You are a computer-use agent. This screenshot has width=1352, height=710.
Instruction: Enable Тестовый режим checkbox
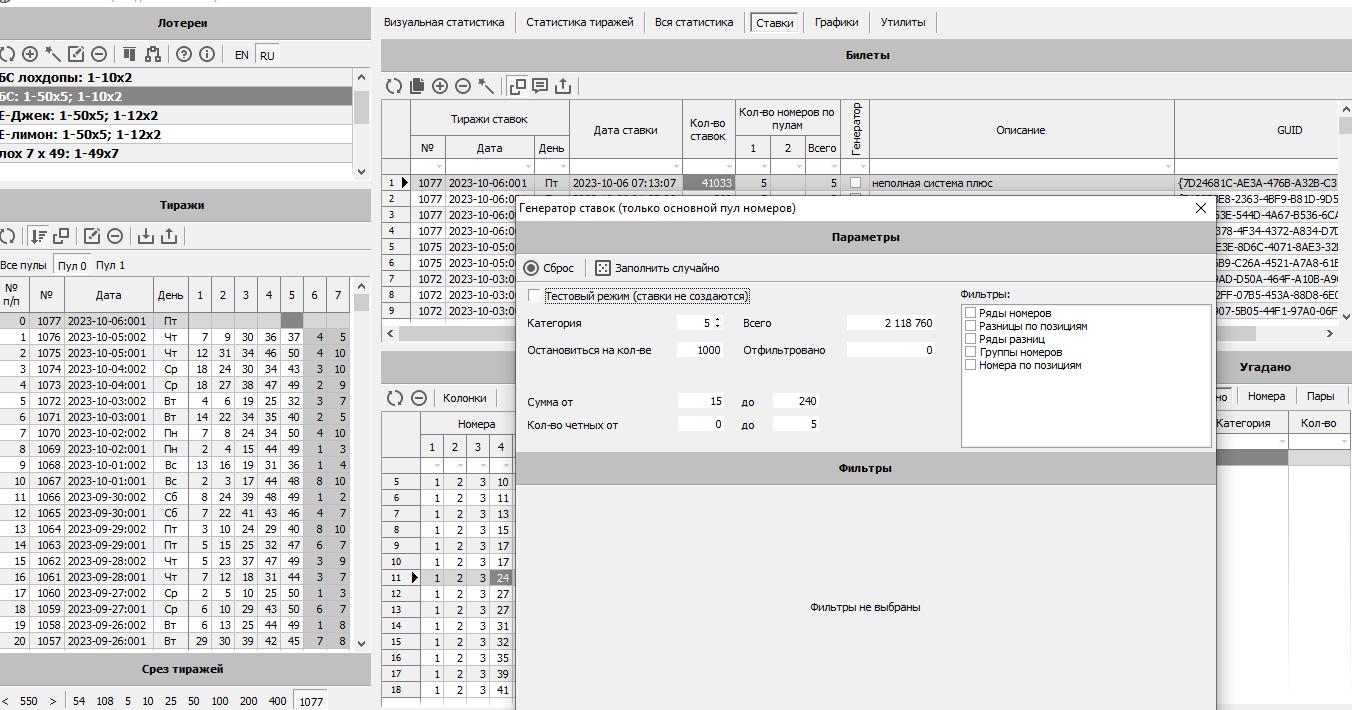tap(535, 296)
